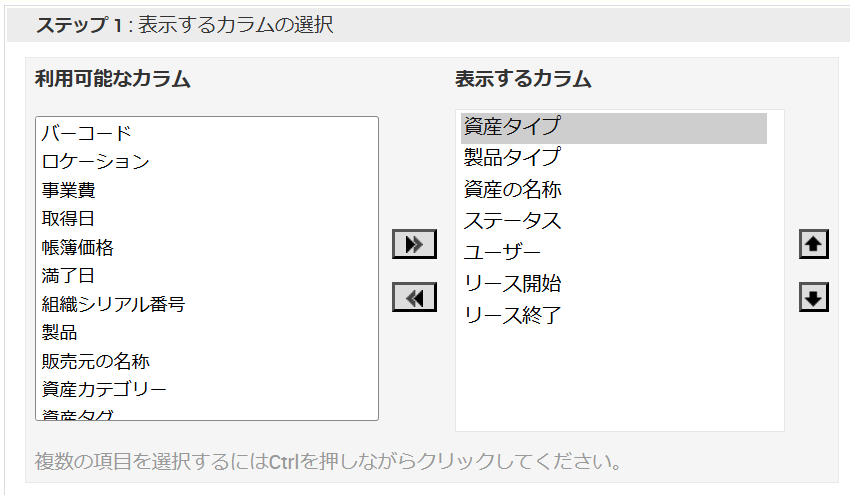
Task: Choose 製品タイプ in displayed columns
Action: [x=512, y=158]
